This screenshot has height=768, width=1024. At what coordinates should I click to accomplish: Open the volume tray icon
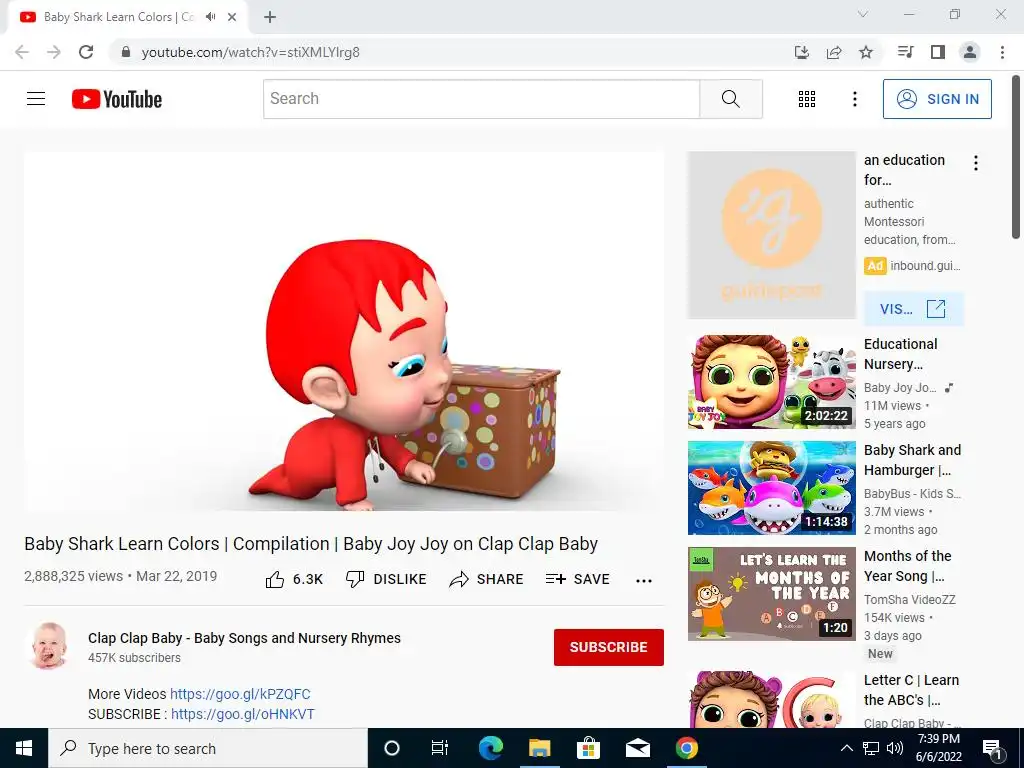[x=895, y=748]
